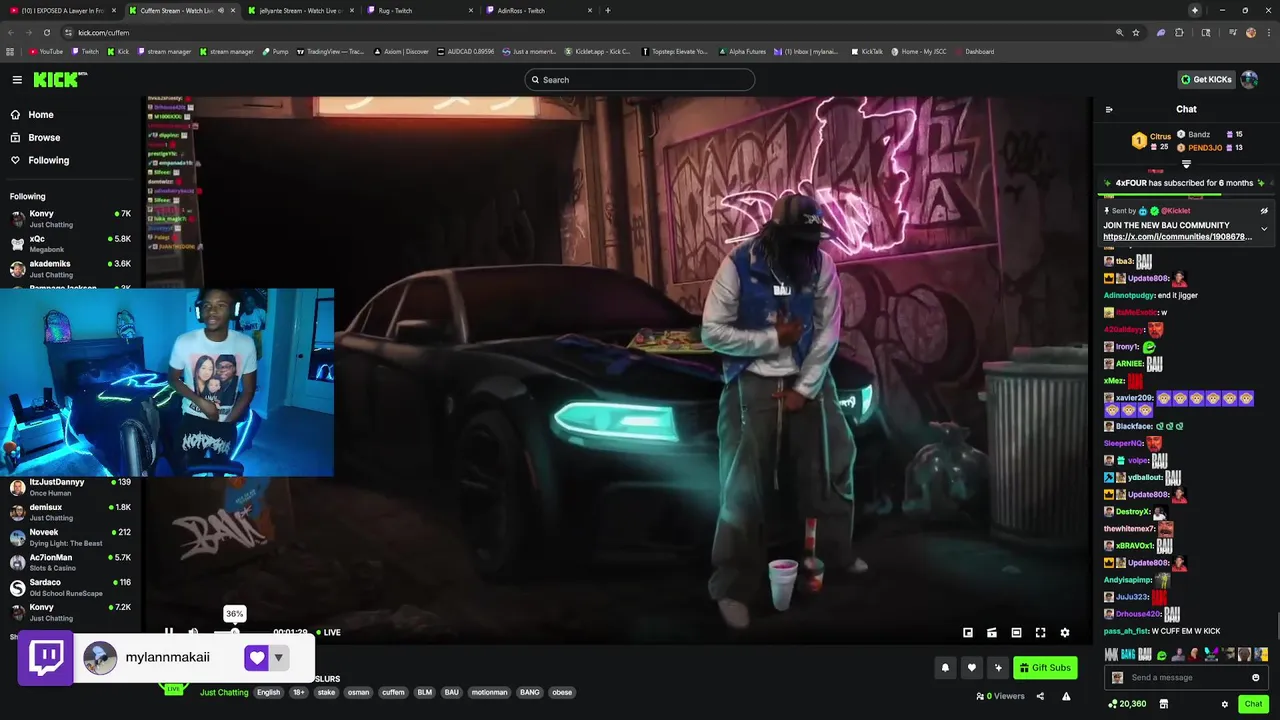1280x720 pixels.
Task: Open Konvy channel at top of Following
Action: coord(70,219)
